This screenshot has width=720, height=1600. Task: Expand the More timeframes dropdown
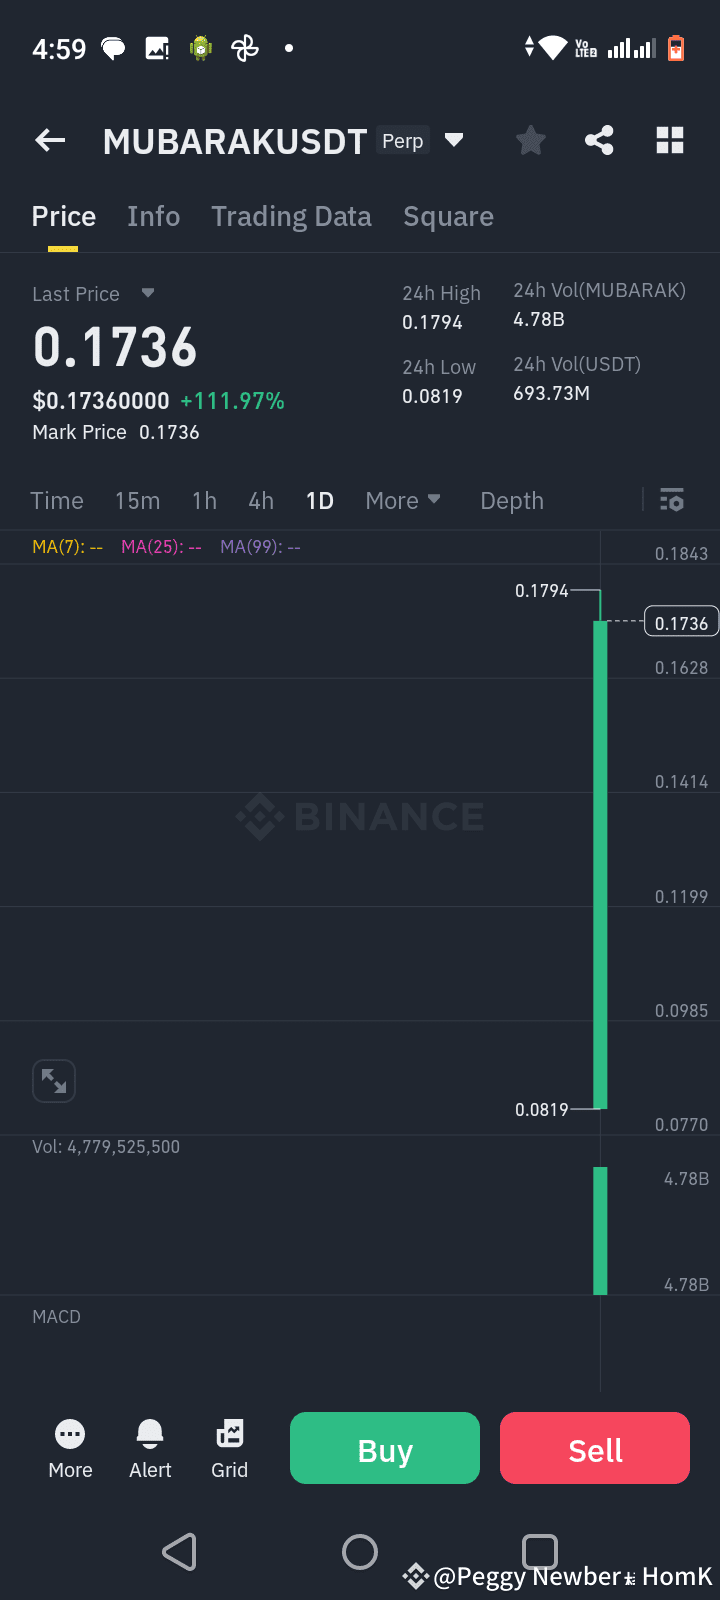coord(403,500)
